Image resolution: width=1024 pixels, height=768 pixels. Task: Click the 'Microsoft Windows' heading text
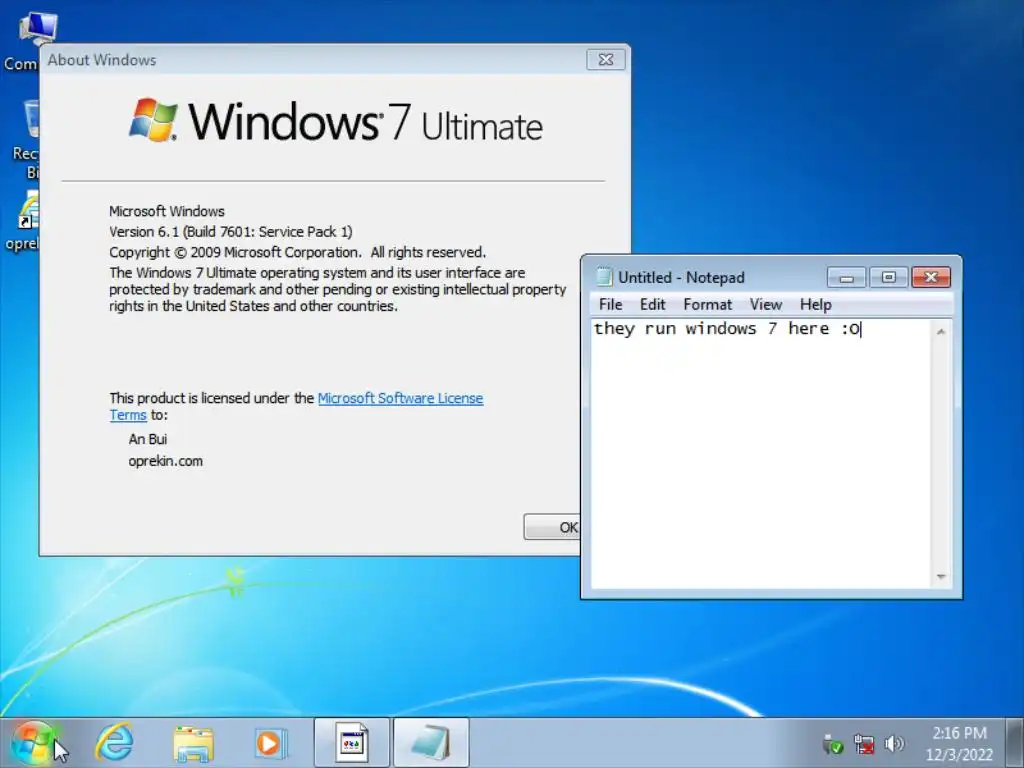167,212
